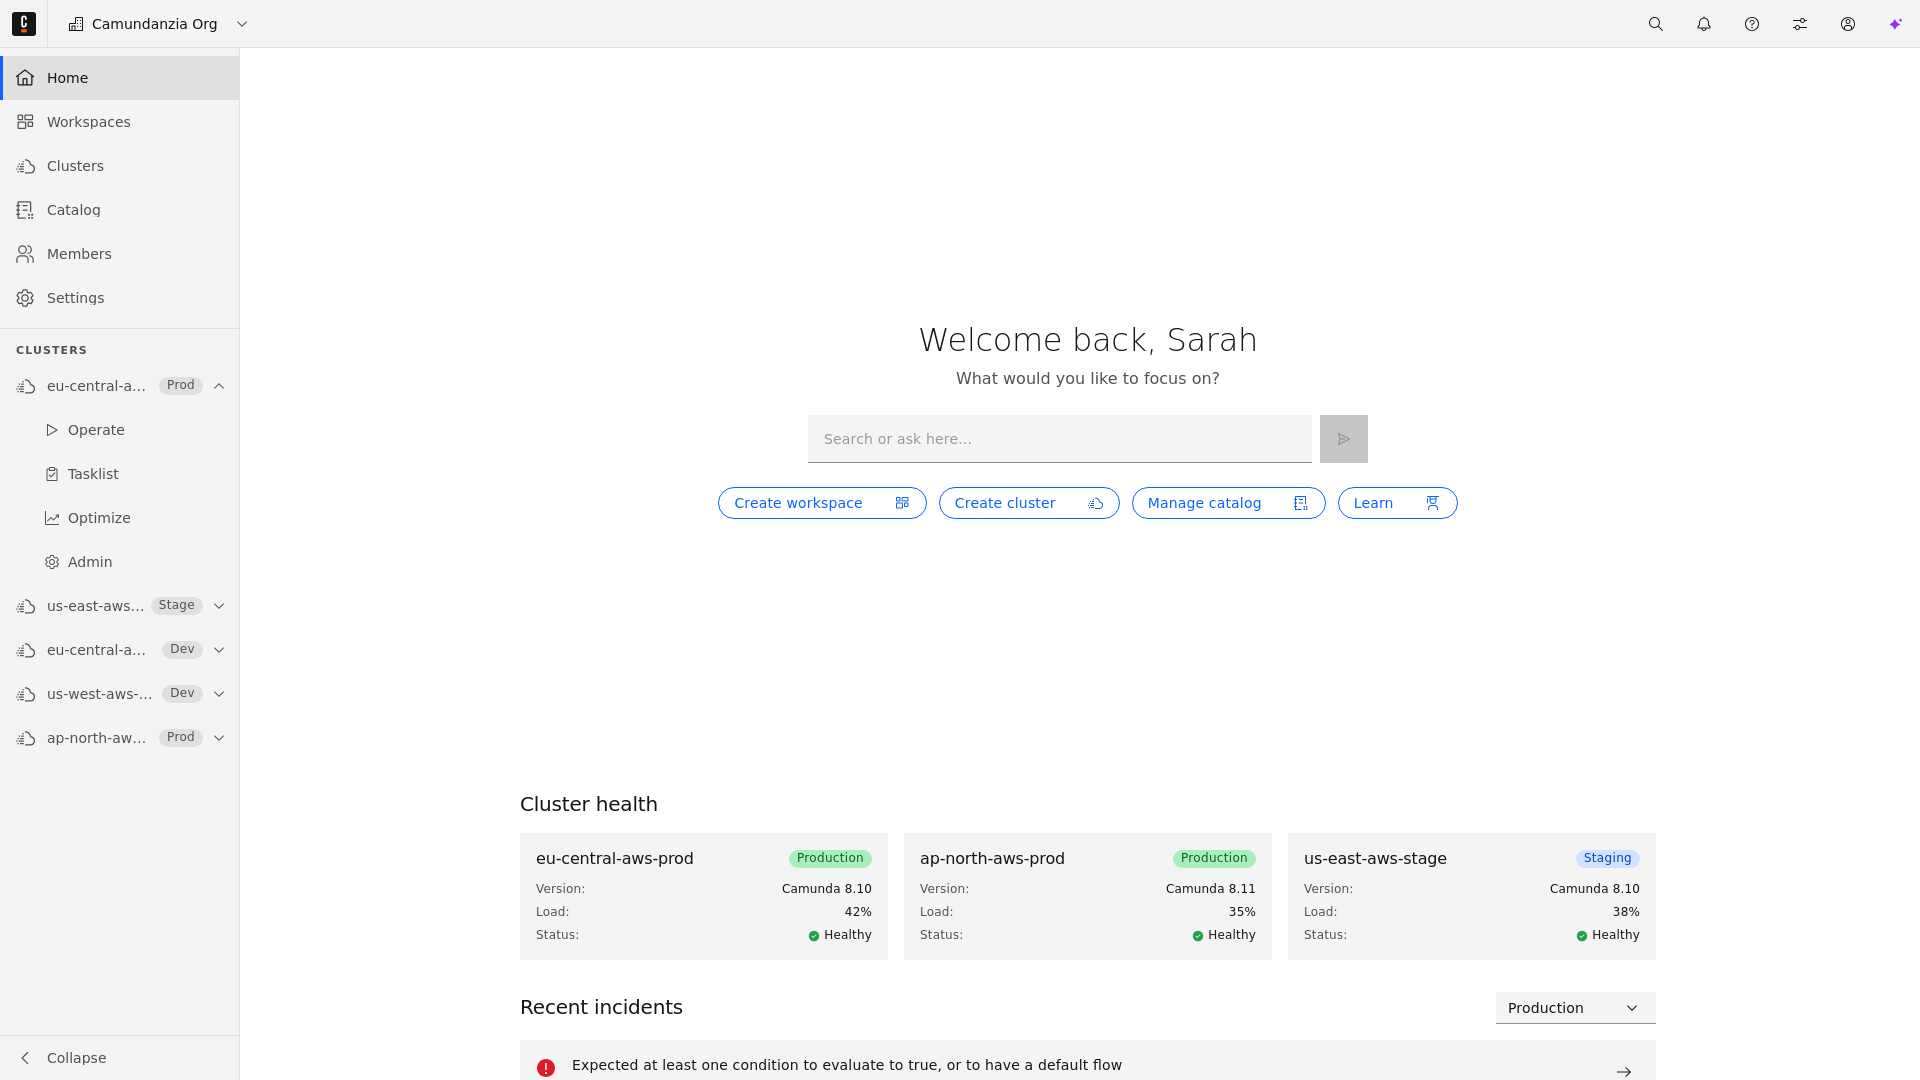Open the settings sliders icon in top bar

point(1800,24)
